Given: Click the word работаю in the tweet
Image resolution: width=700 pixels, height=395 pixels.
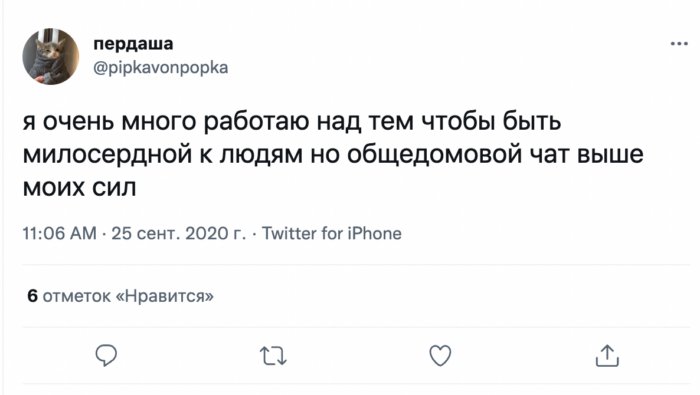Looking at the screenshot, I should (x=257, y=122).
